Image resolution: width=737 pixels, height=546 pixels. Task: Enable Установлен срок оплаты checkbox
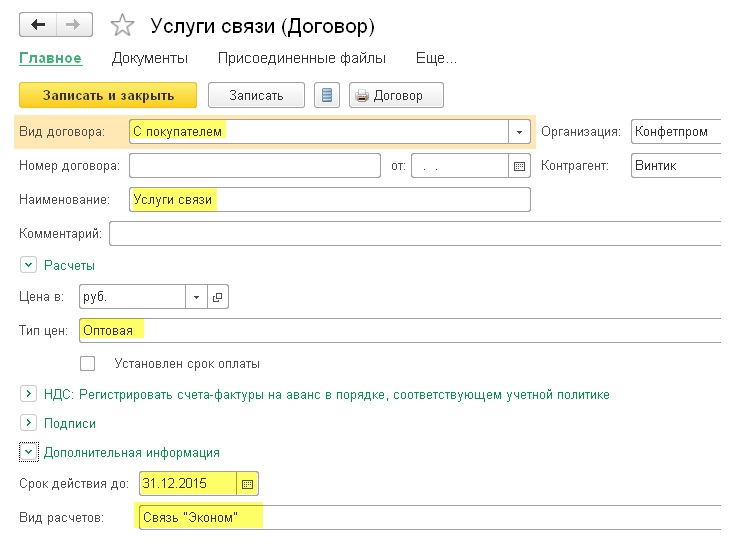click(87, 363)
